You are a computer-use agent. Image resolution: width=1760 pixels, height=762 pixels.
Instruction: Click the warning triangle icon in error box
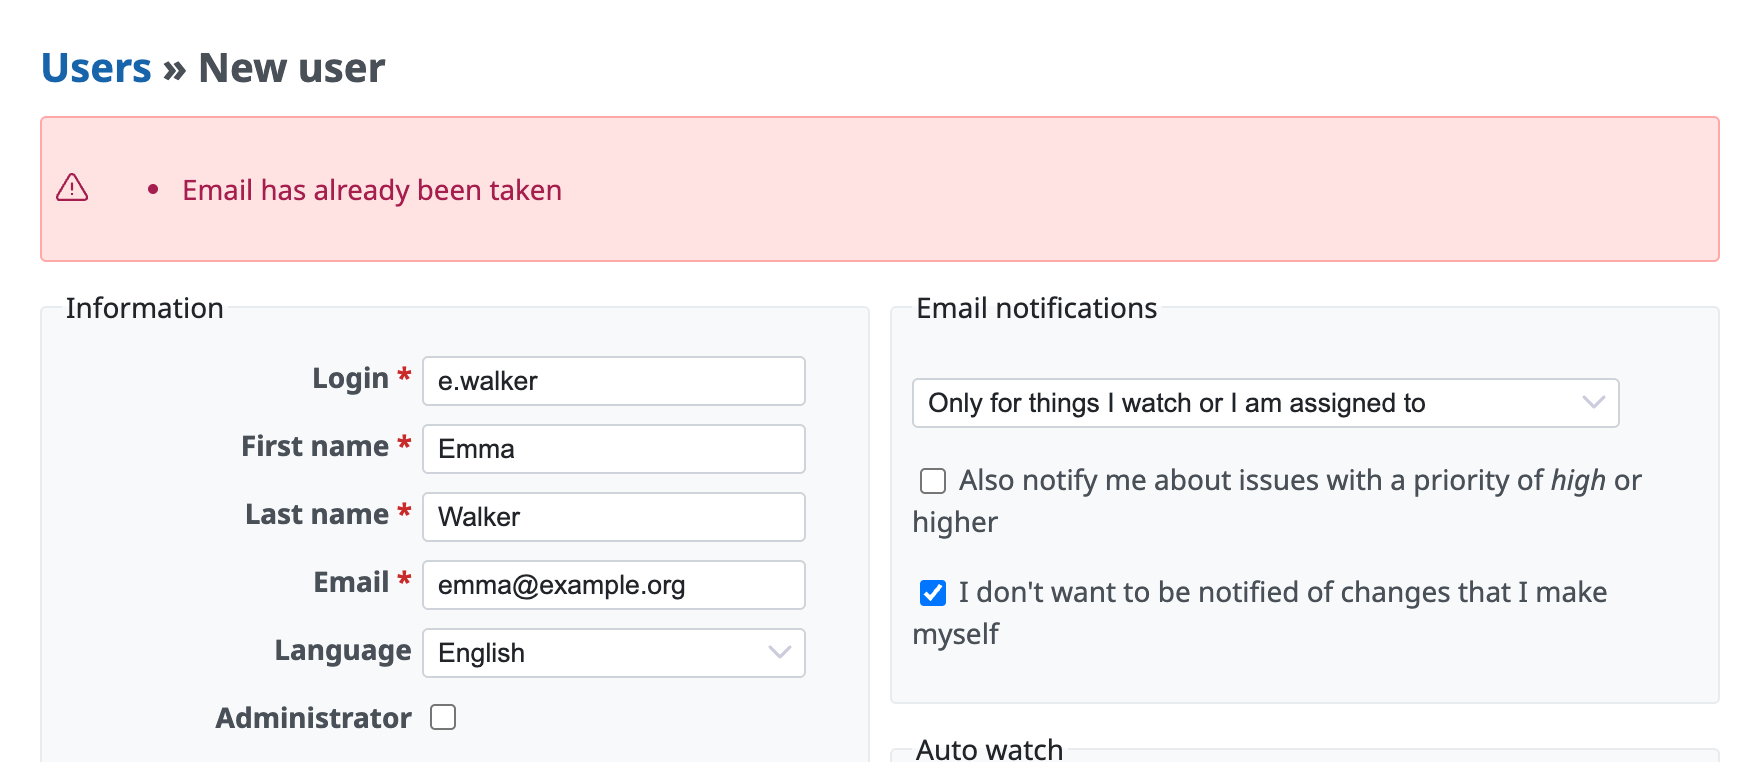click(72, 188)
